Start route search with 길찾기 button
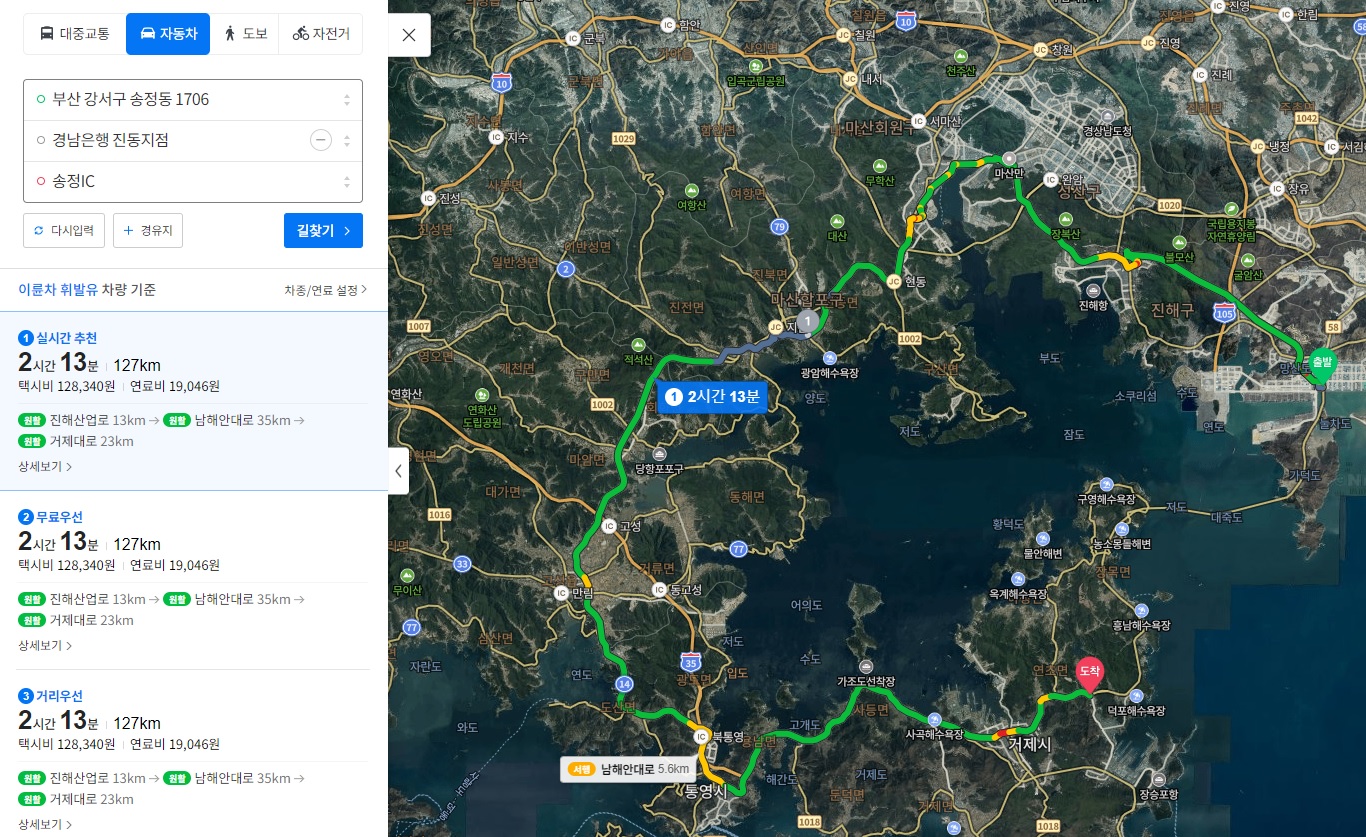The image size is (1366, 837). coord(323,230)
